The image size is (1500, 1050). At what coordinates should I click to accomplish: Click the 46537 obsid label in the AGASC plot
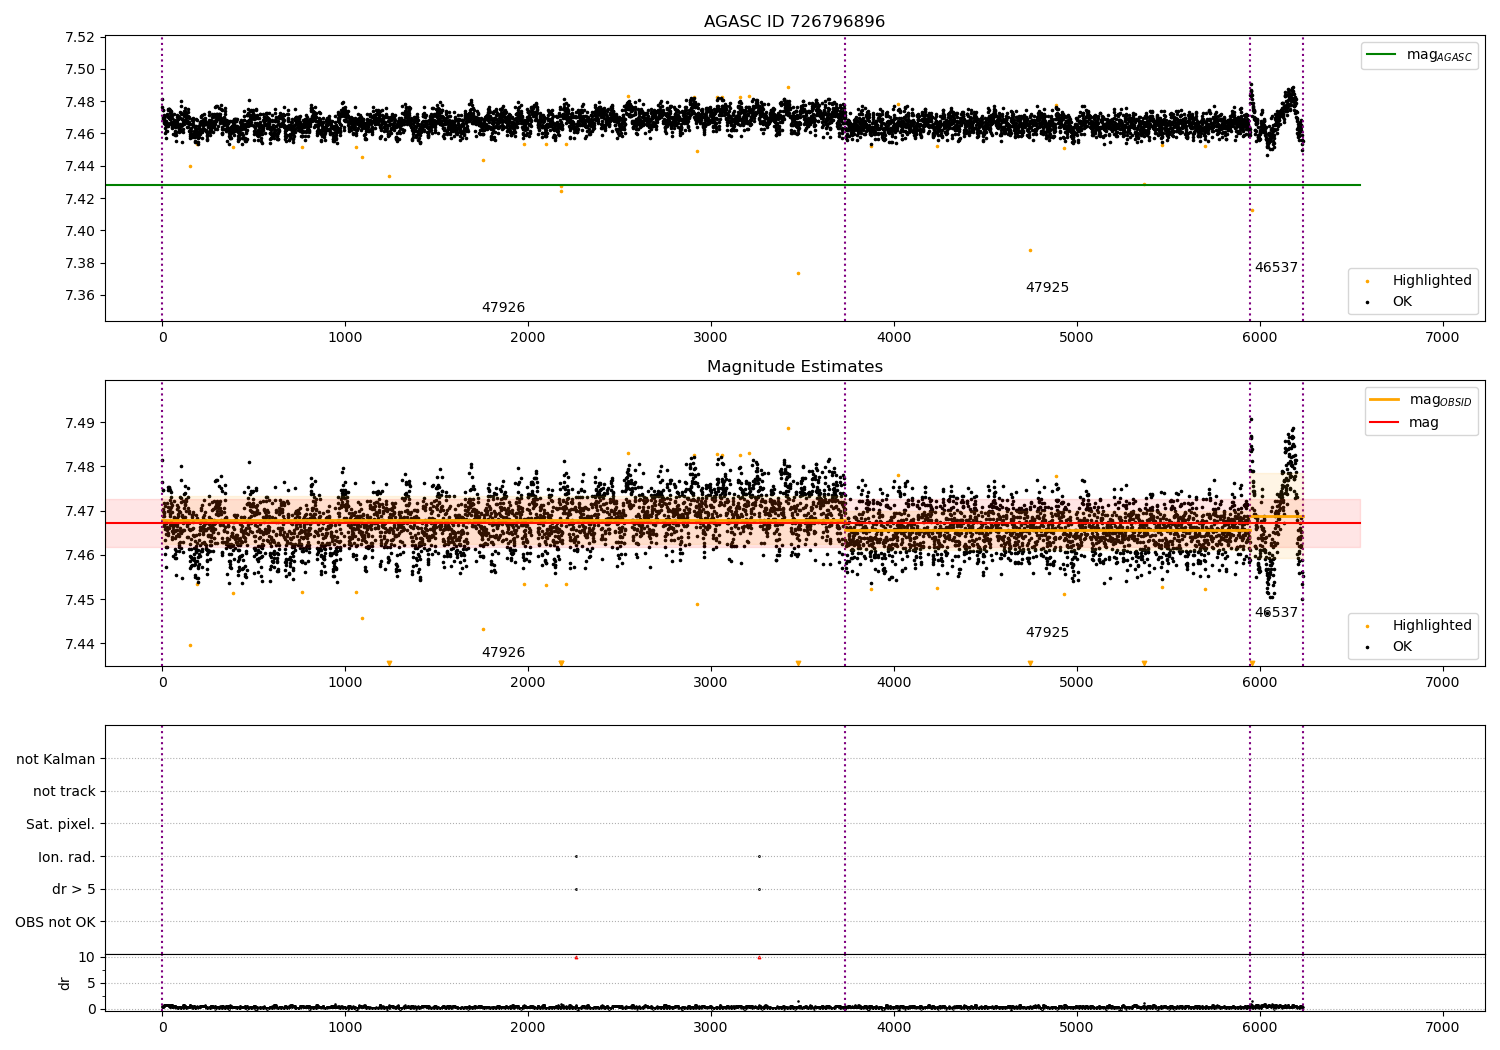pos(1276,268)
